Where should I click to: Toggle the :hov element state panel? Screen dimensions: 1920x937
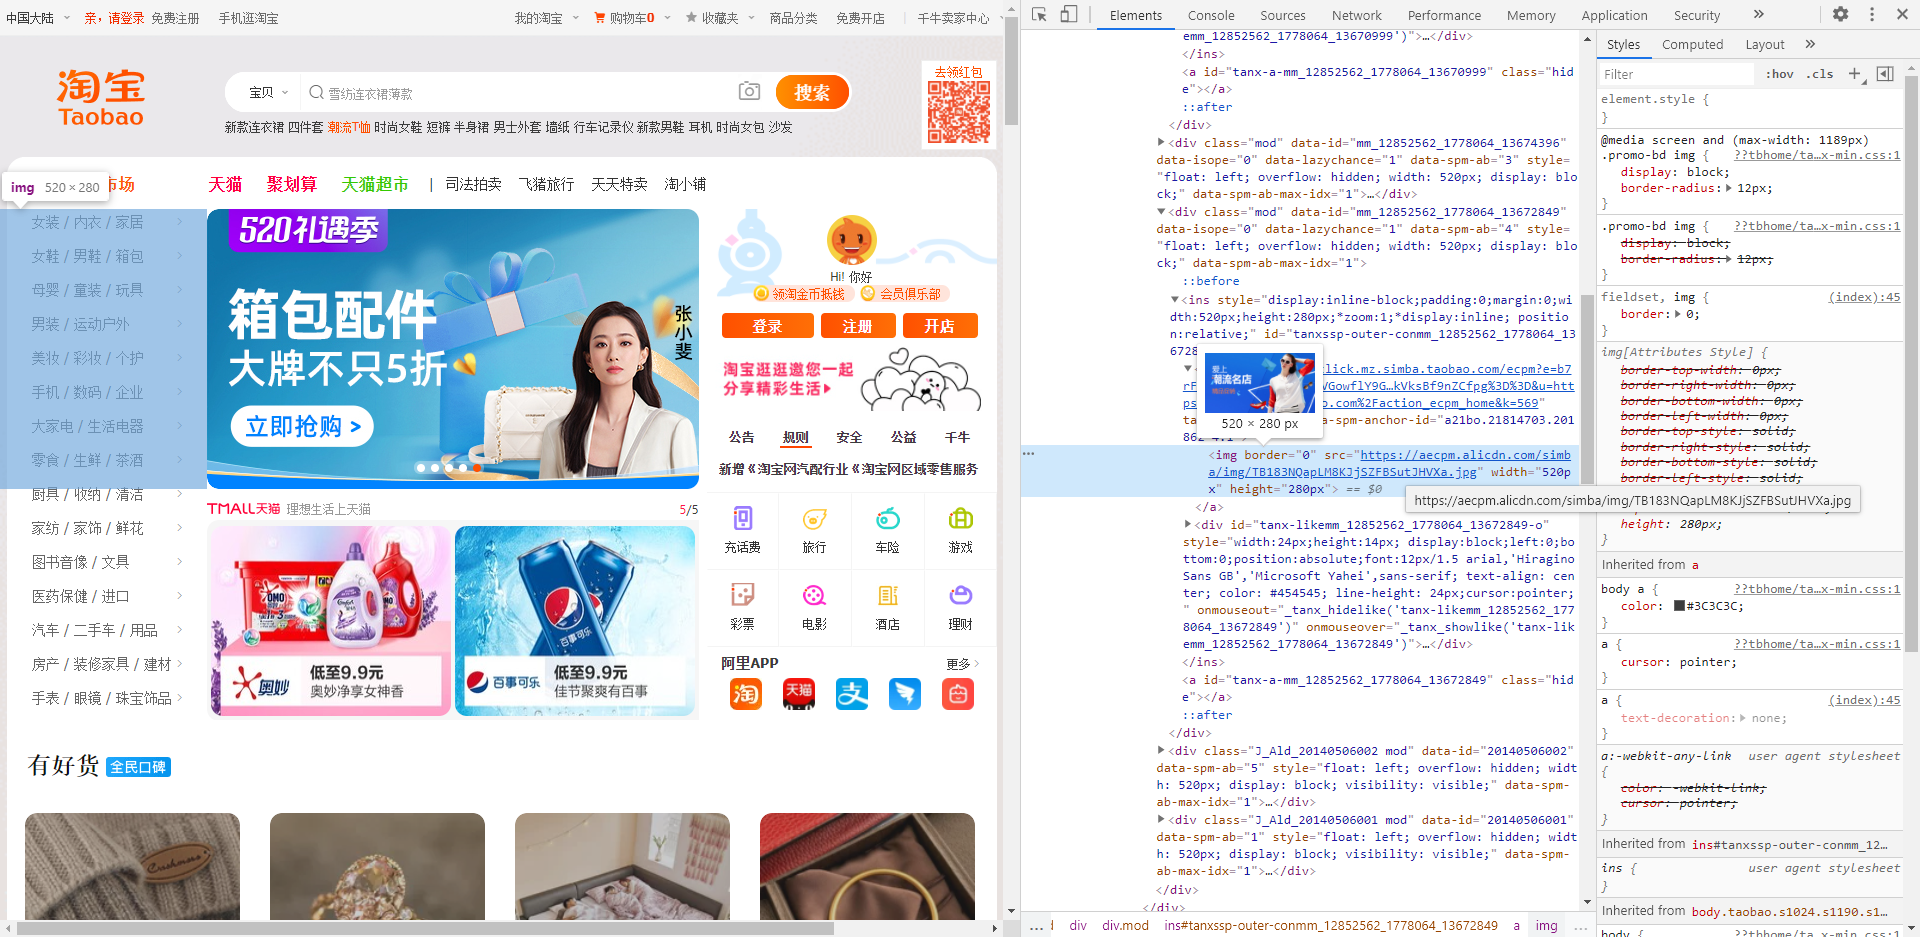tap(1779, 74)
